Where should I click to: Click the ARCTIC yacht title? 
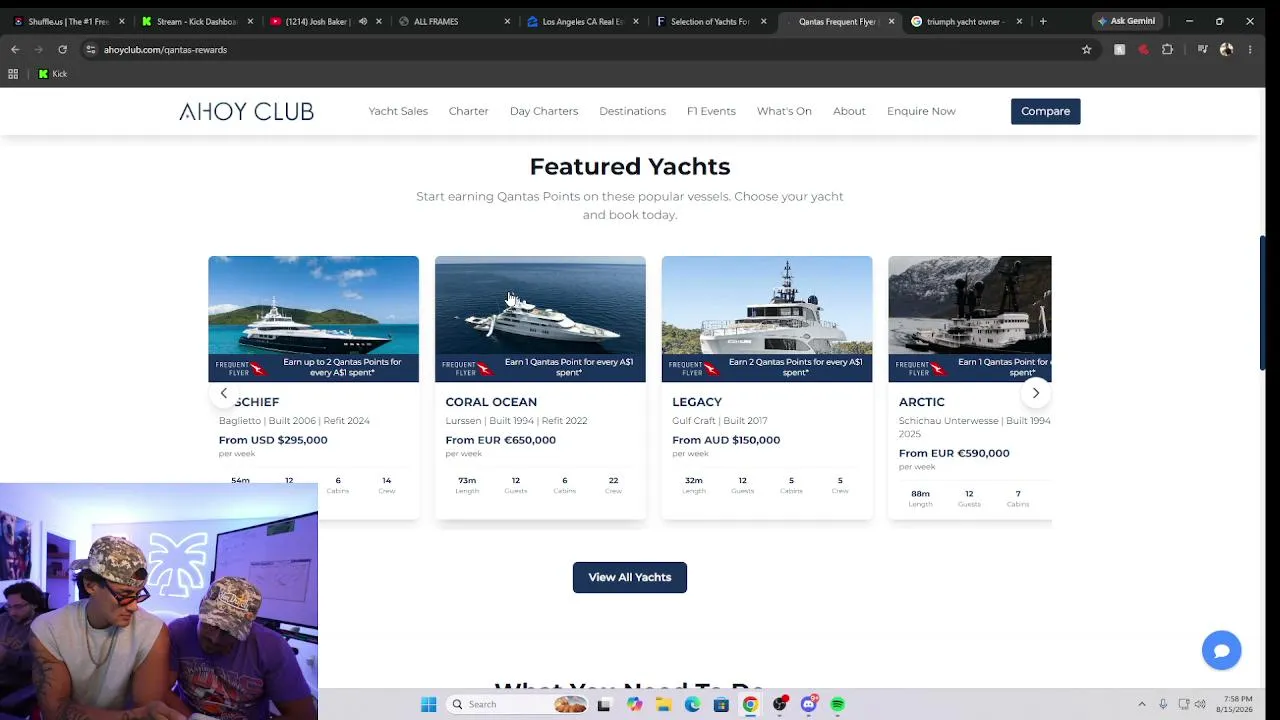click(x=921, y=402)
